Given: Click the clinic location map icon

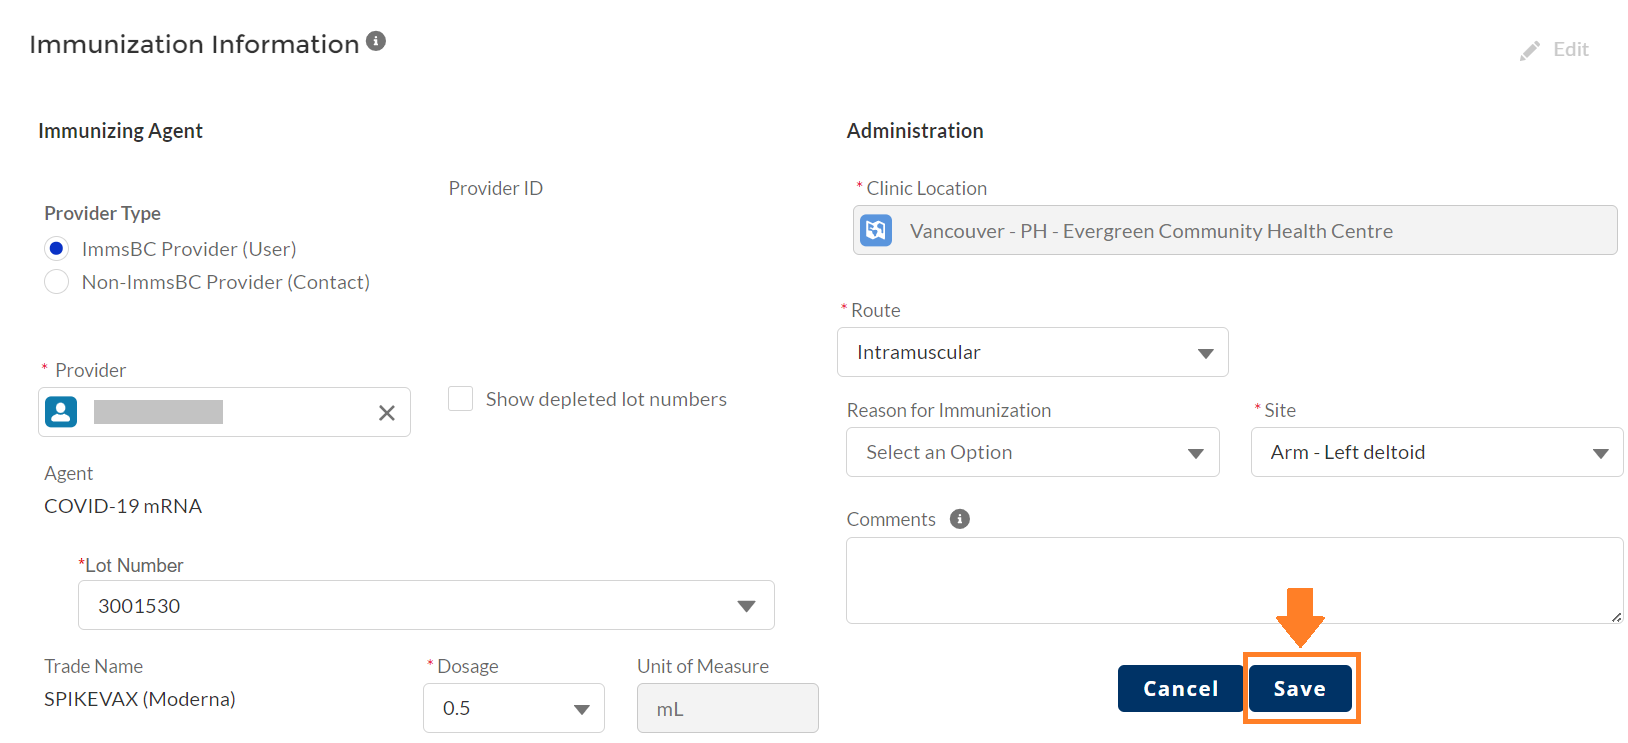Looking at the screenshot, I should [876, 231].
